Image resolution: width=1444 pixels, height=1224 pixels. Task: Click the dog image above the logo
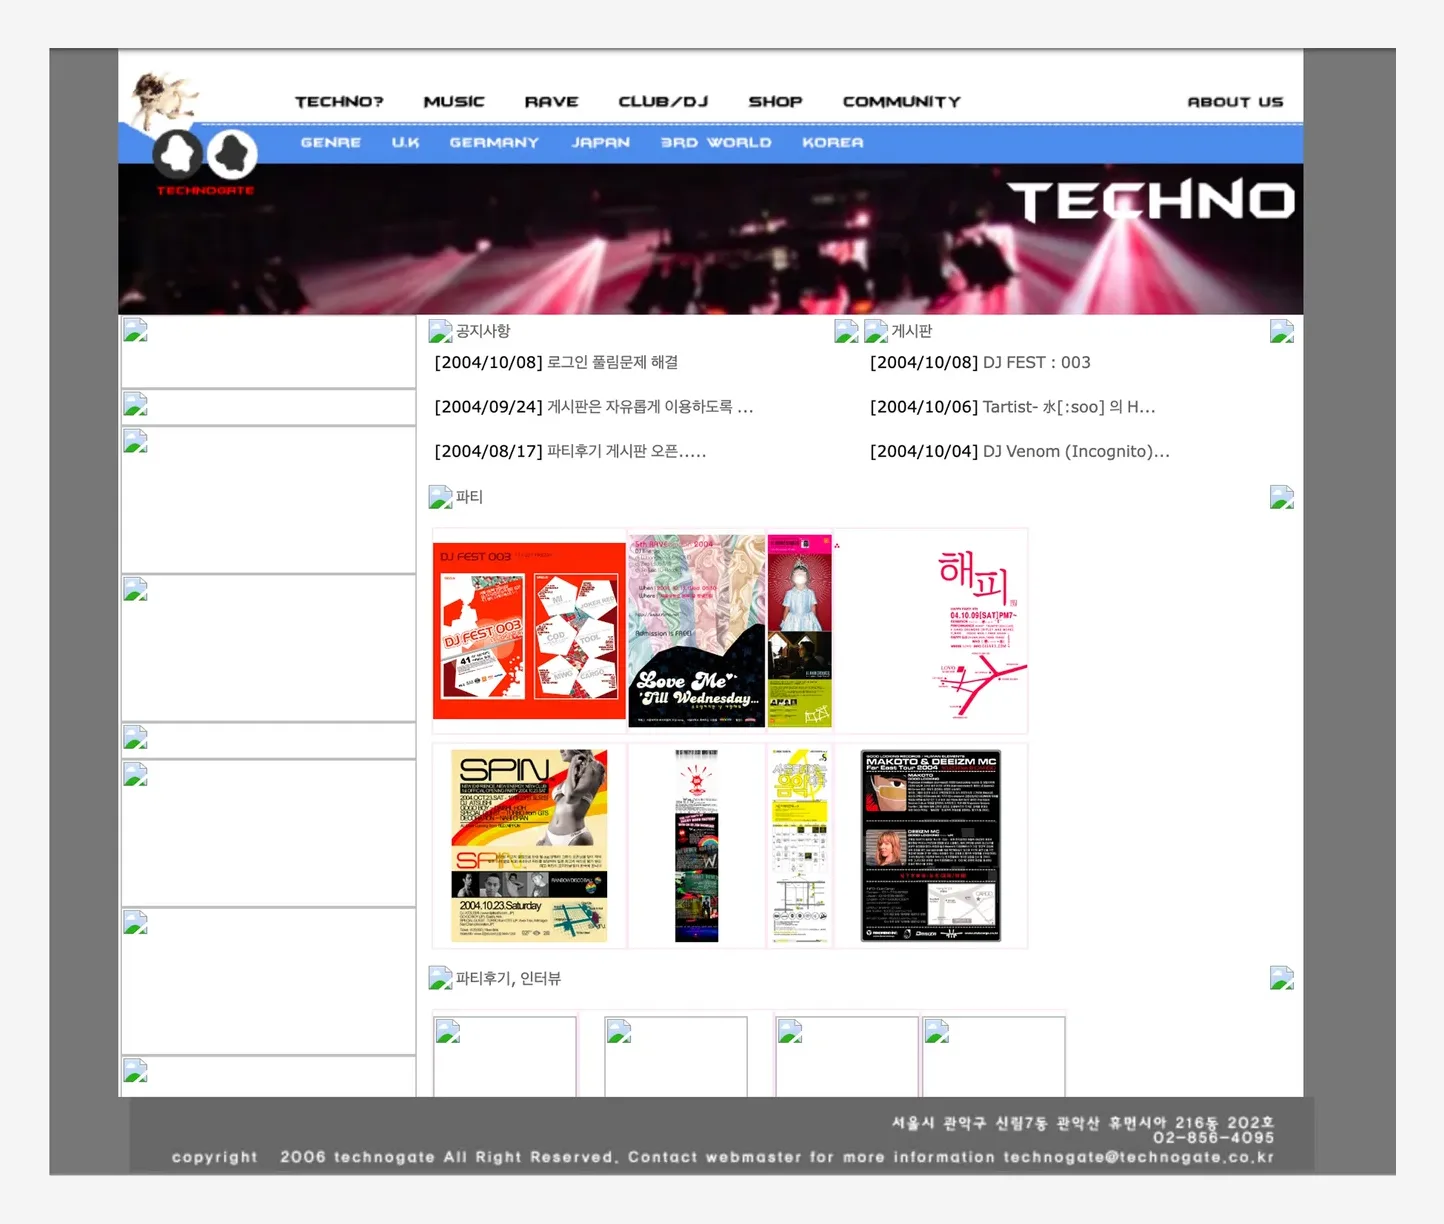click(164, 98)
